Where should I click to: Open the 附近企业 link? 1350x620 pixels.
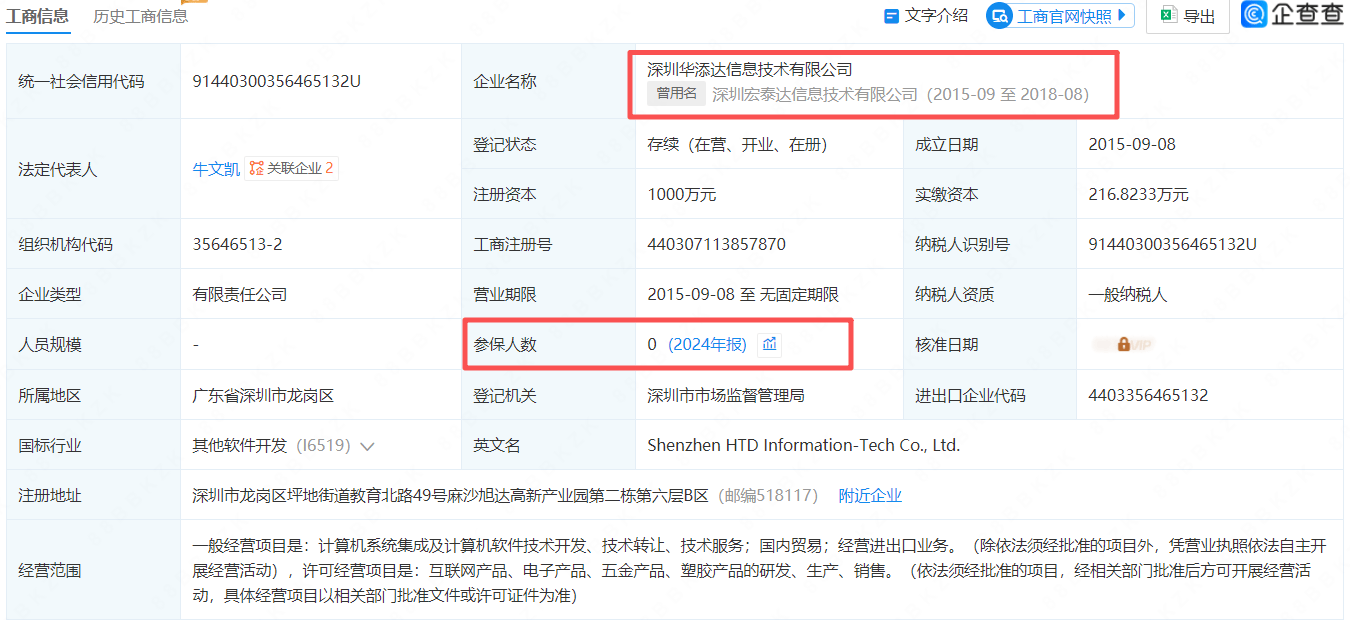tap(870, 495)
